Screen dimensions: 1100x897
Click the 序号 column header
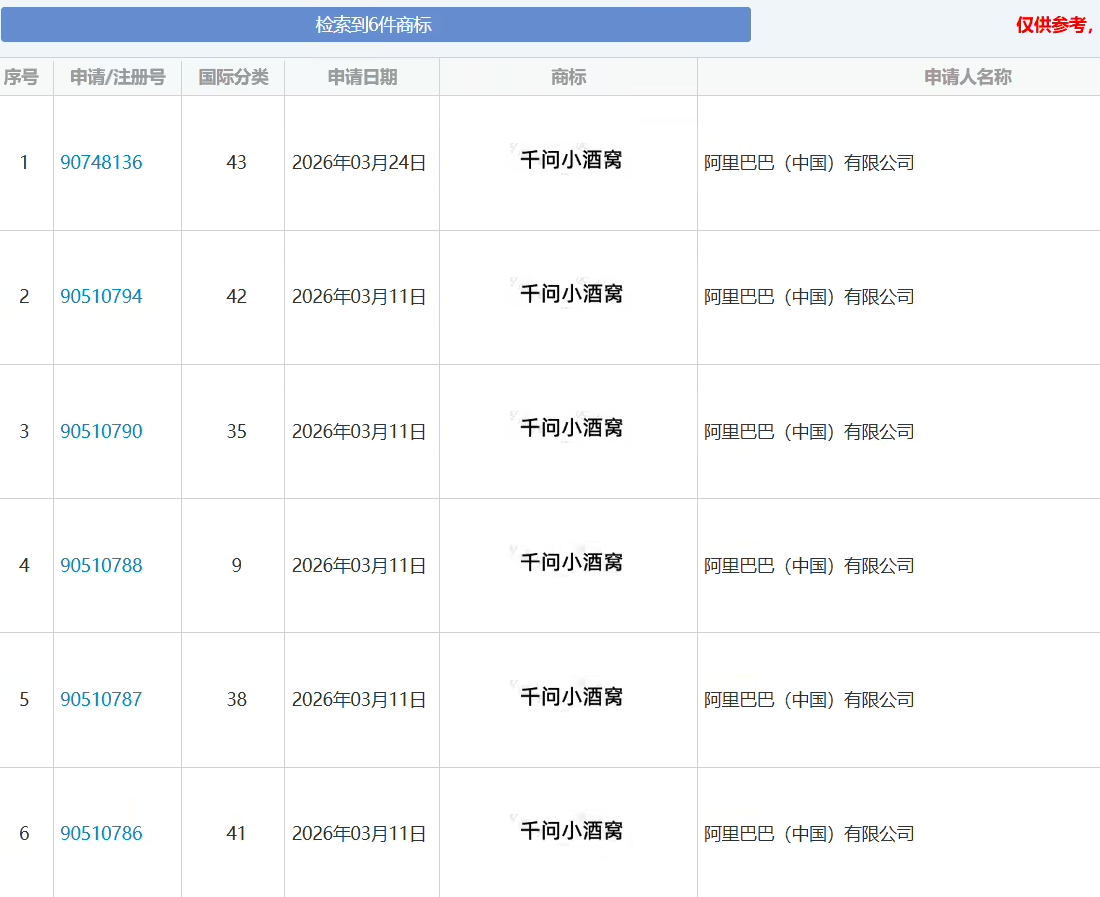click(x=25, y=77)
